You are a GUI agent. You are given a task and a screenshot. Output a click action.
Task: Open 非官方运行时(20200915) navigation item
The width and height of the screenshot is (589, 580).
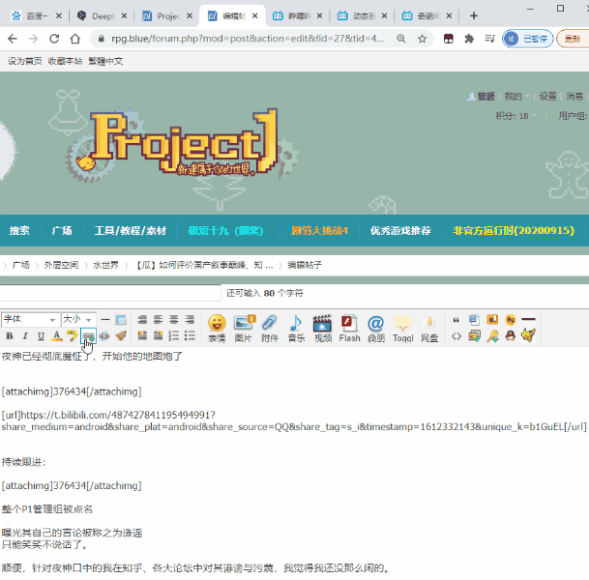(x=513, y=230)
